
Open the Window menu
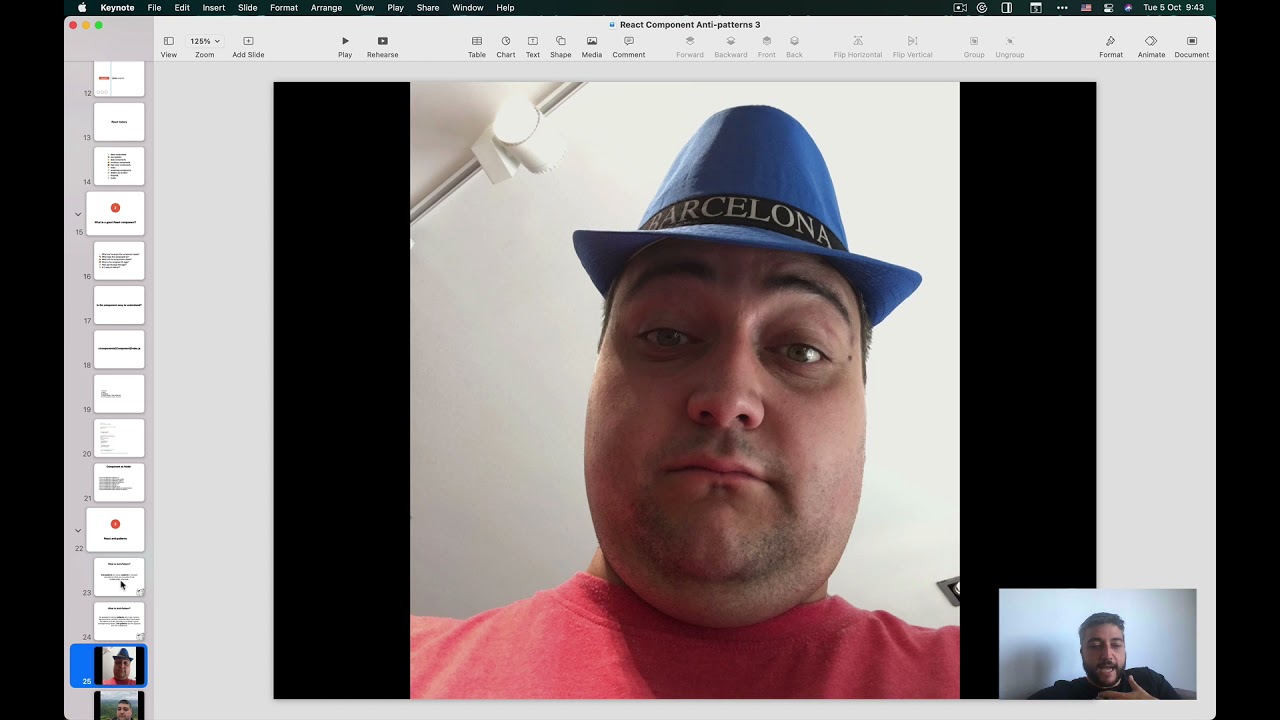point(468,8)
